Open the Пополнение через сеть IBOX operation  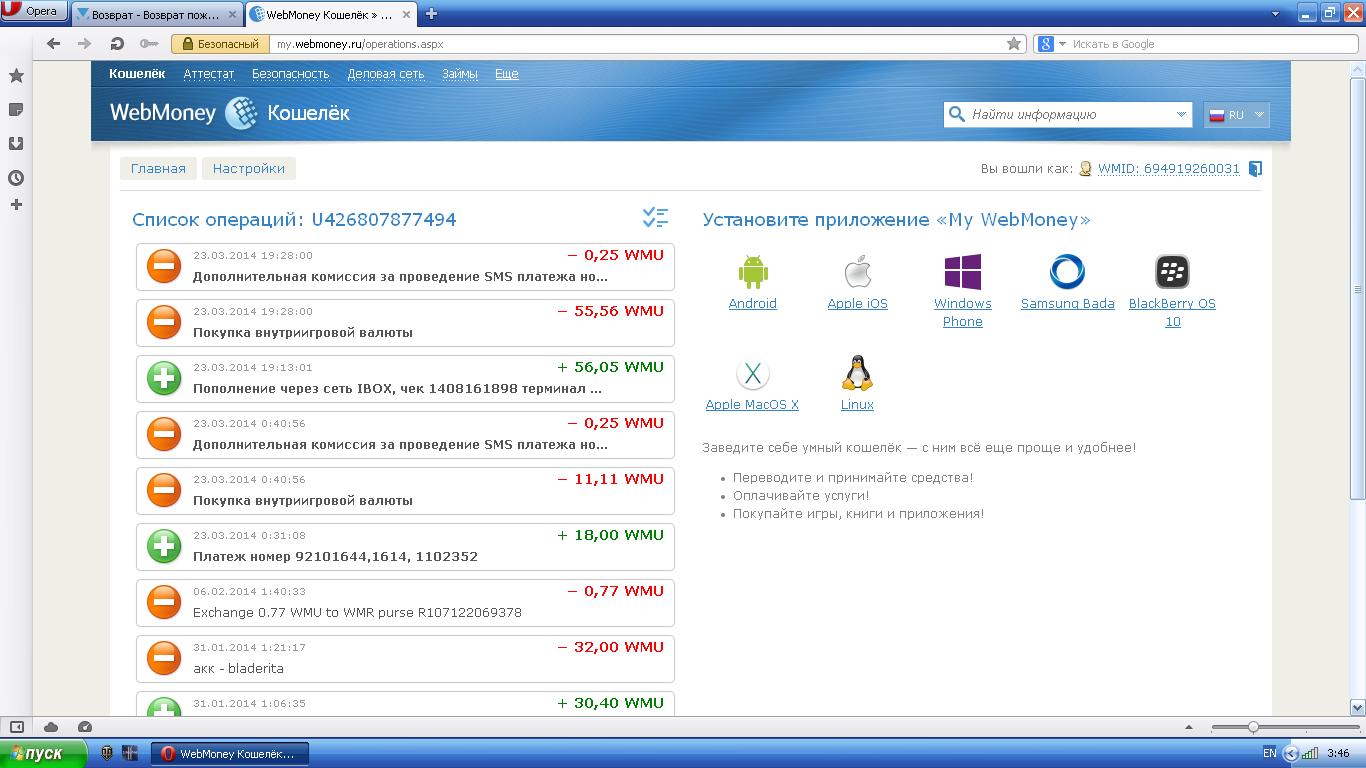405,379
